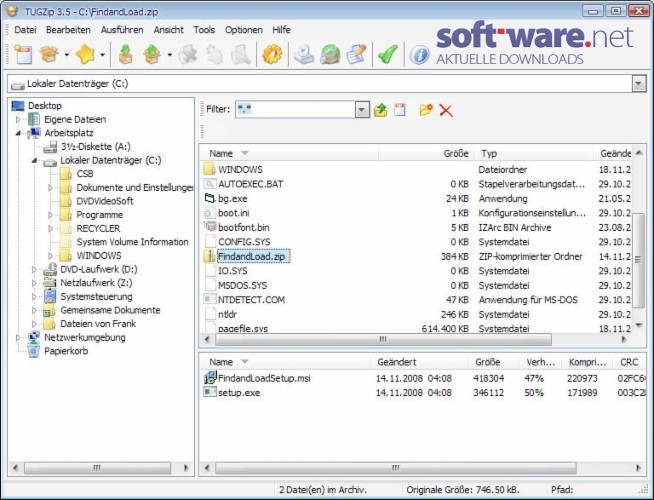Expand the Eigene Dateien tree node

[18, 120]
